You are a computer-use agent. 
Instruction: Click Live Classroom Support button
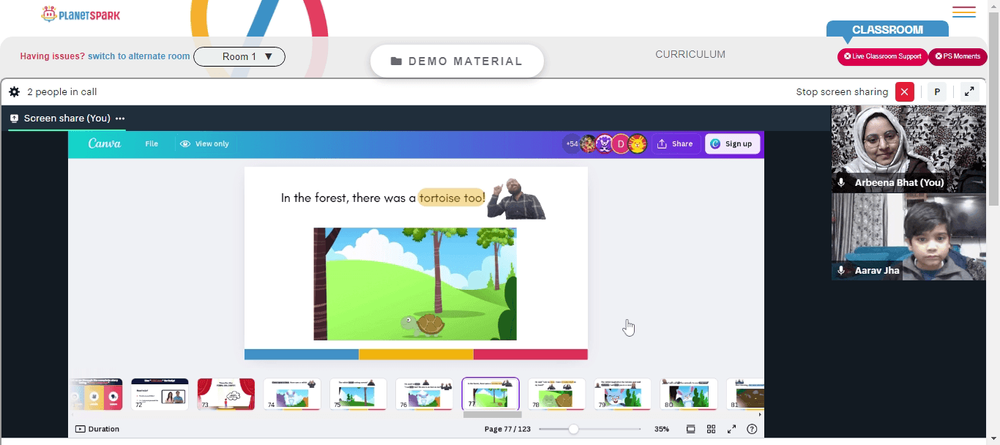(x=882, y=57)
